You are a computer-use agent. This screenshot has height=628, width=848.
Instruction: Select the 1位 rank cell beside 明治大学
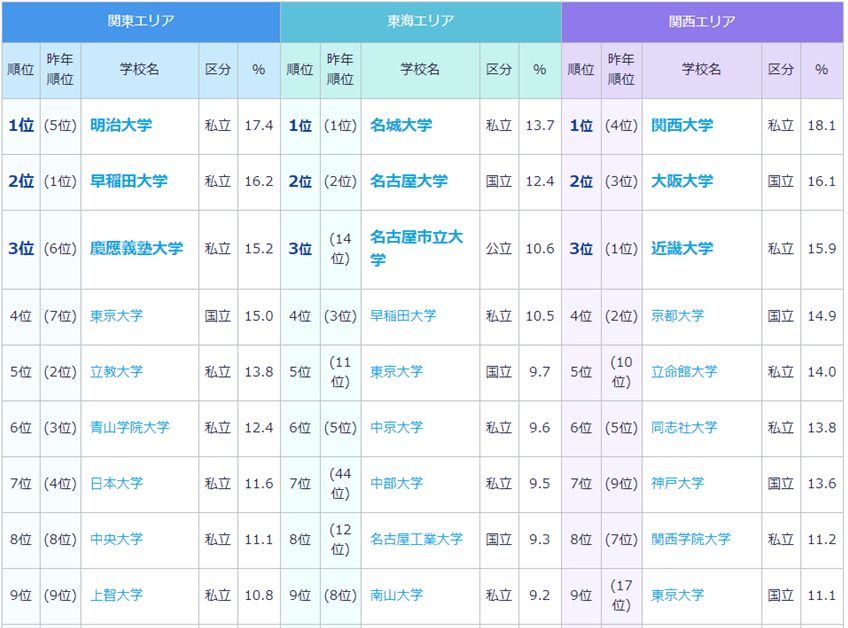point(21,125)
